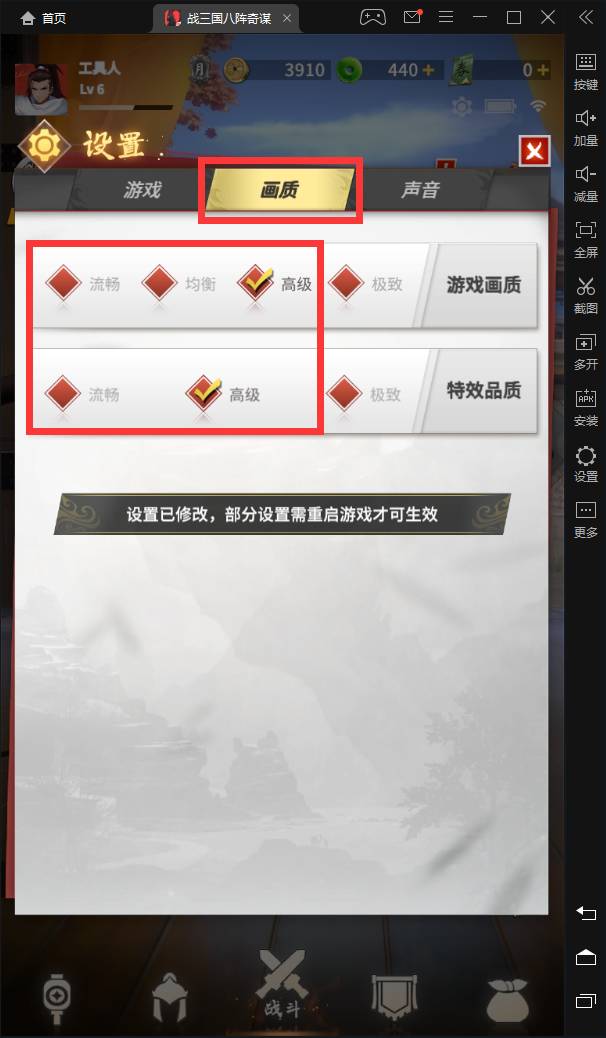The height and width of the screenshot is (1038, 606).
Task: Enter fullscreen with the 全屏 icon
Action: coord(585,239)
